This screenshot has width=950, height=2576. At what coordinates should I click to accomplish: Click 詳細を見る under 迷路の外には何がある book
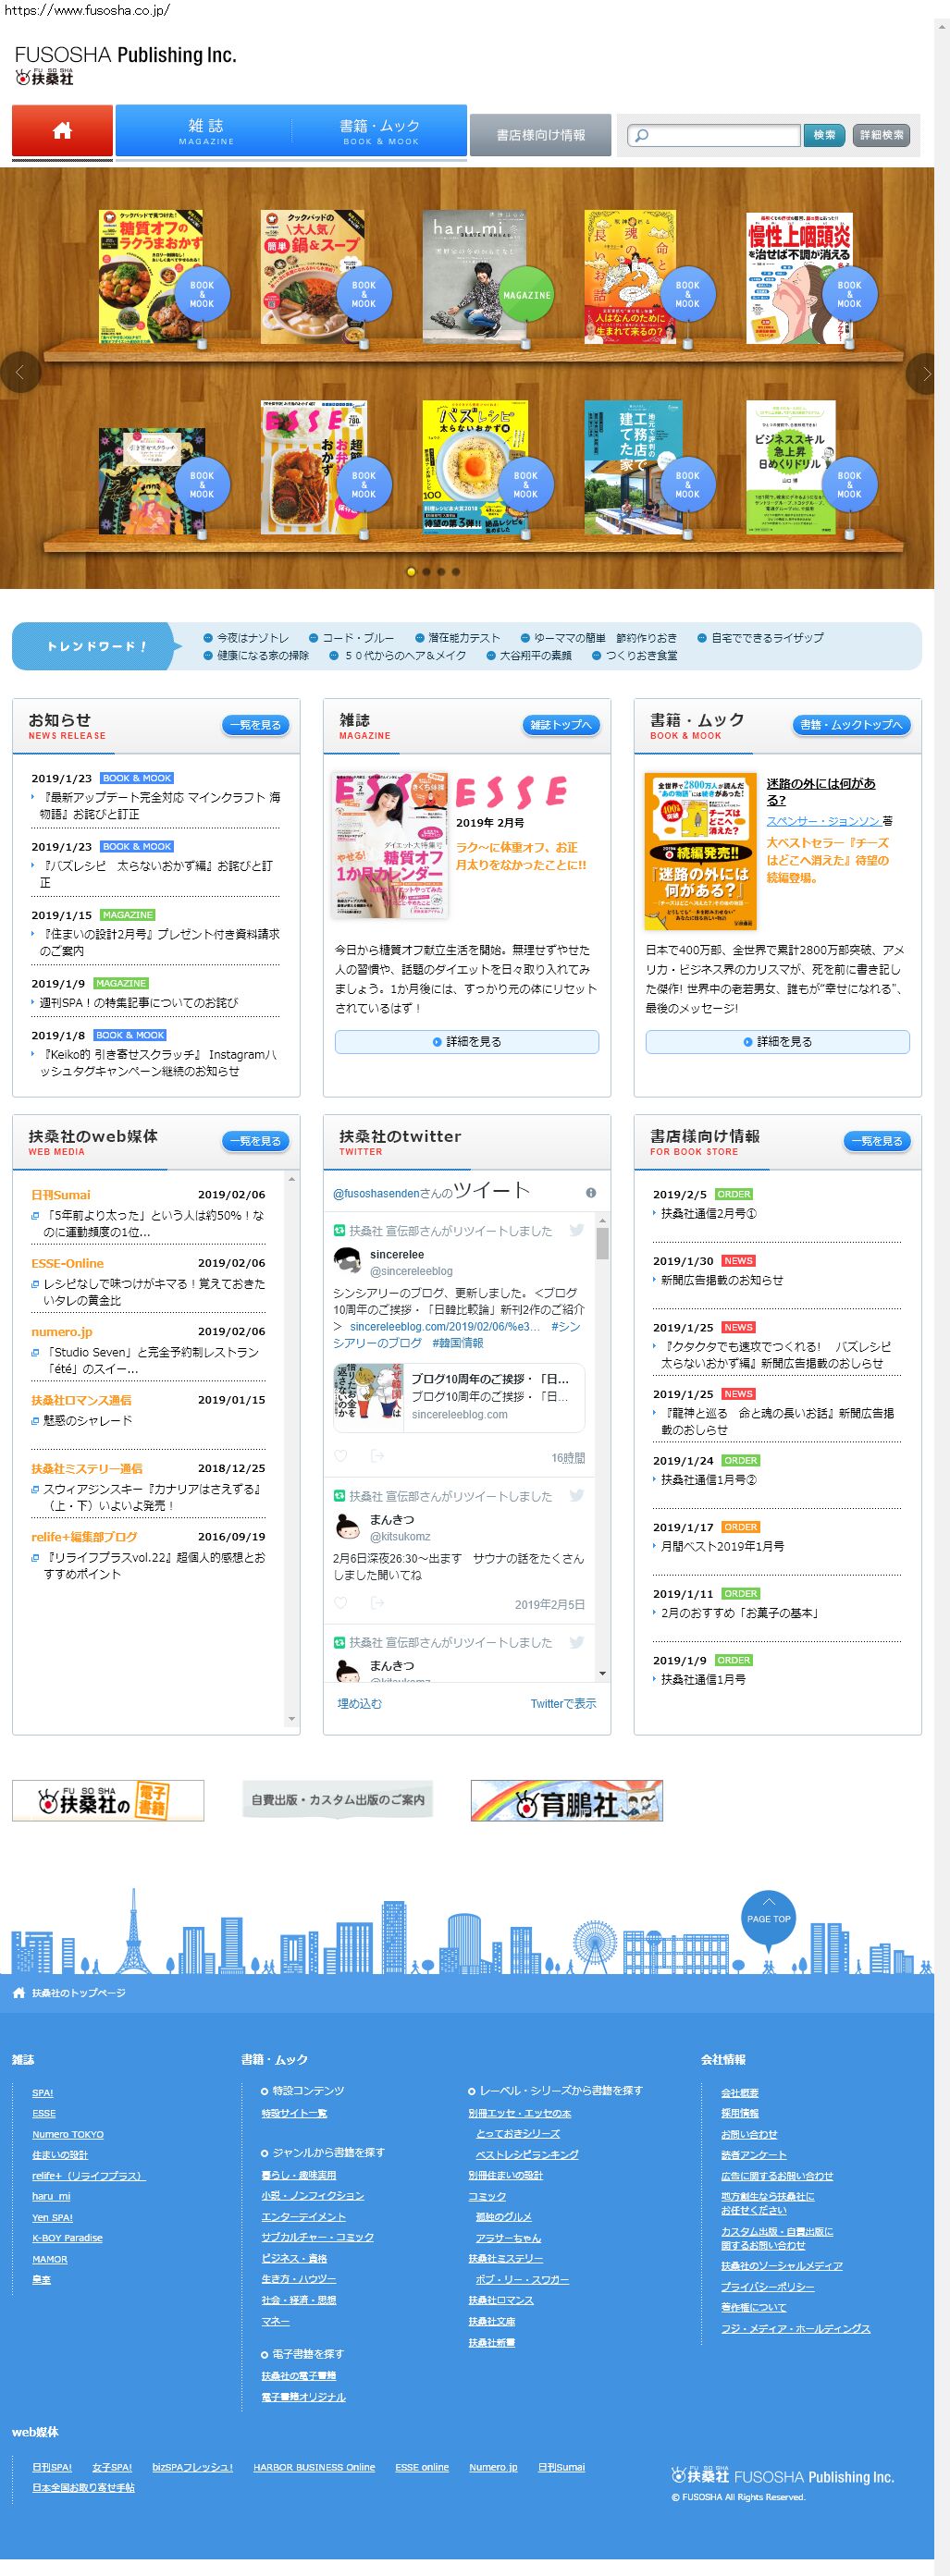[778, 1042]
